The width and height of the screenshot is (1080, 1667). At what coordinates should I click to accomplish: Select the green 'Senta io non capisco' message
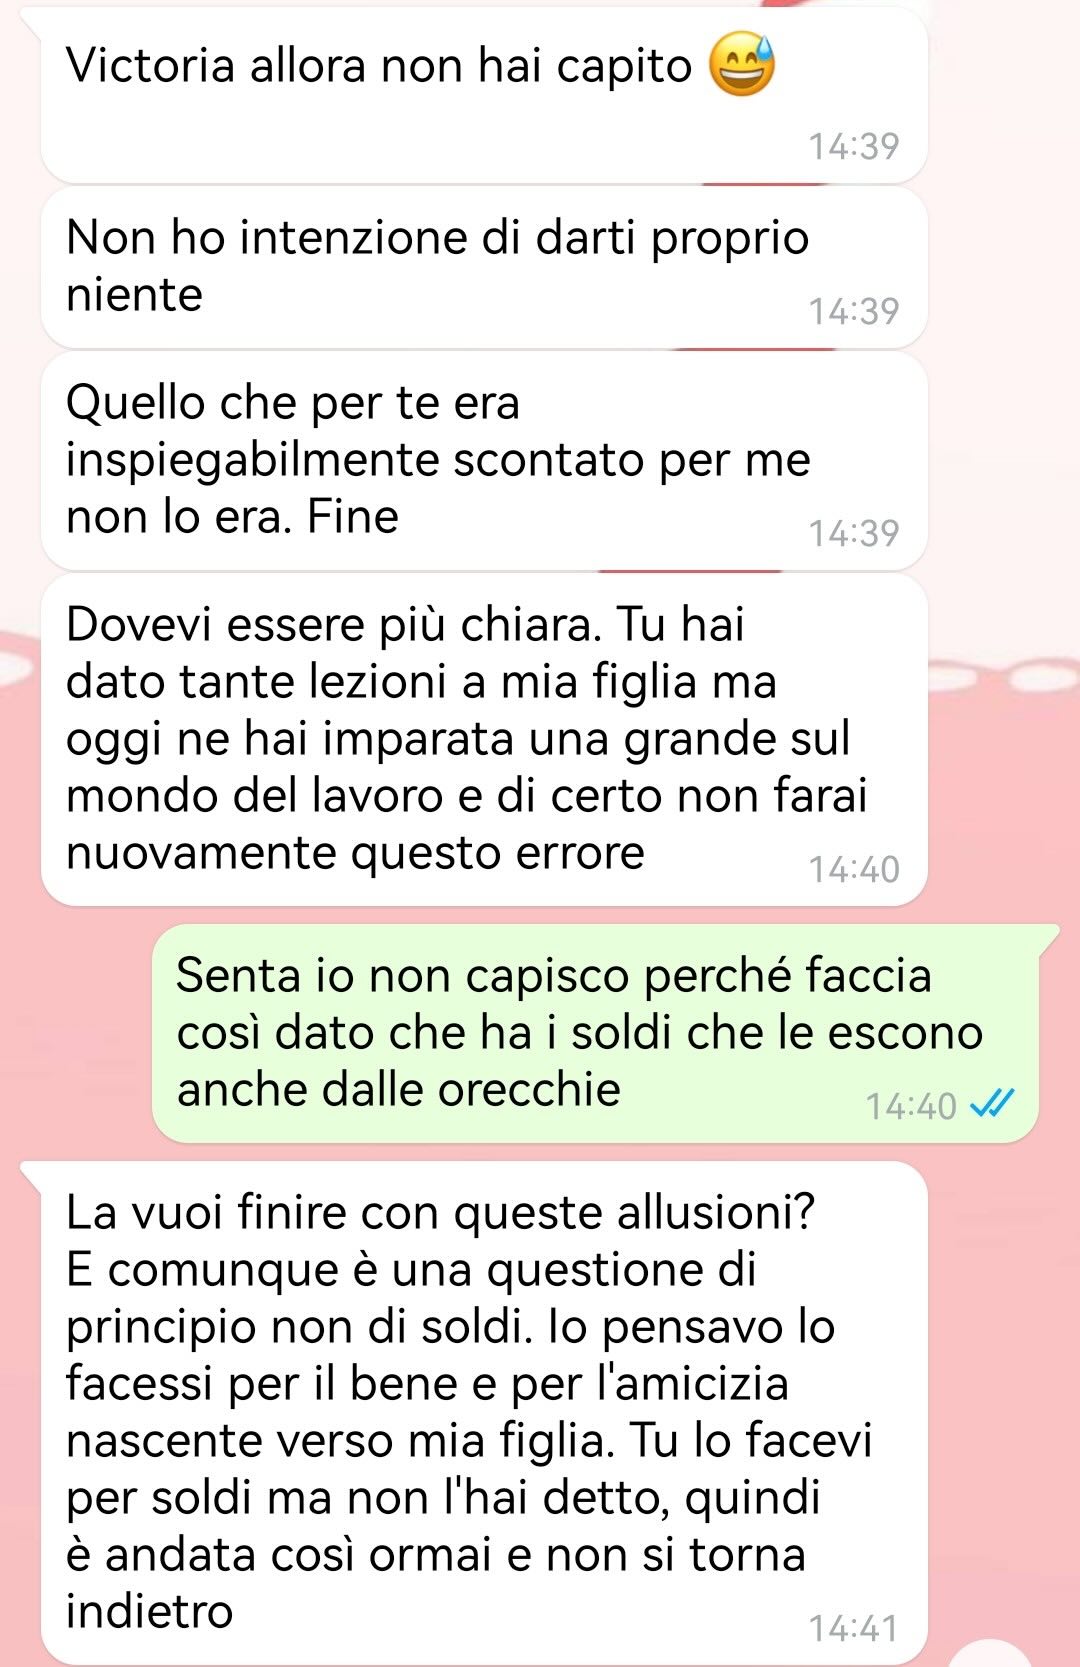point(596,1034)
